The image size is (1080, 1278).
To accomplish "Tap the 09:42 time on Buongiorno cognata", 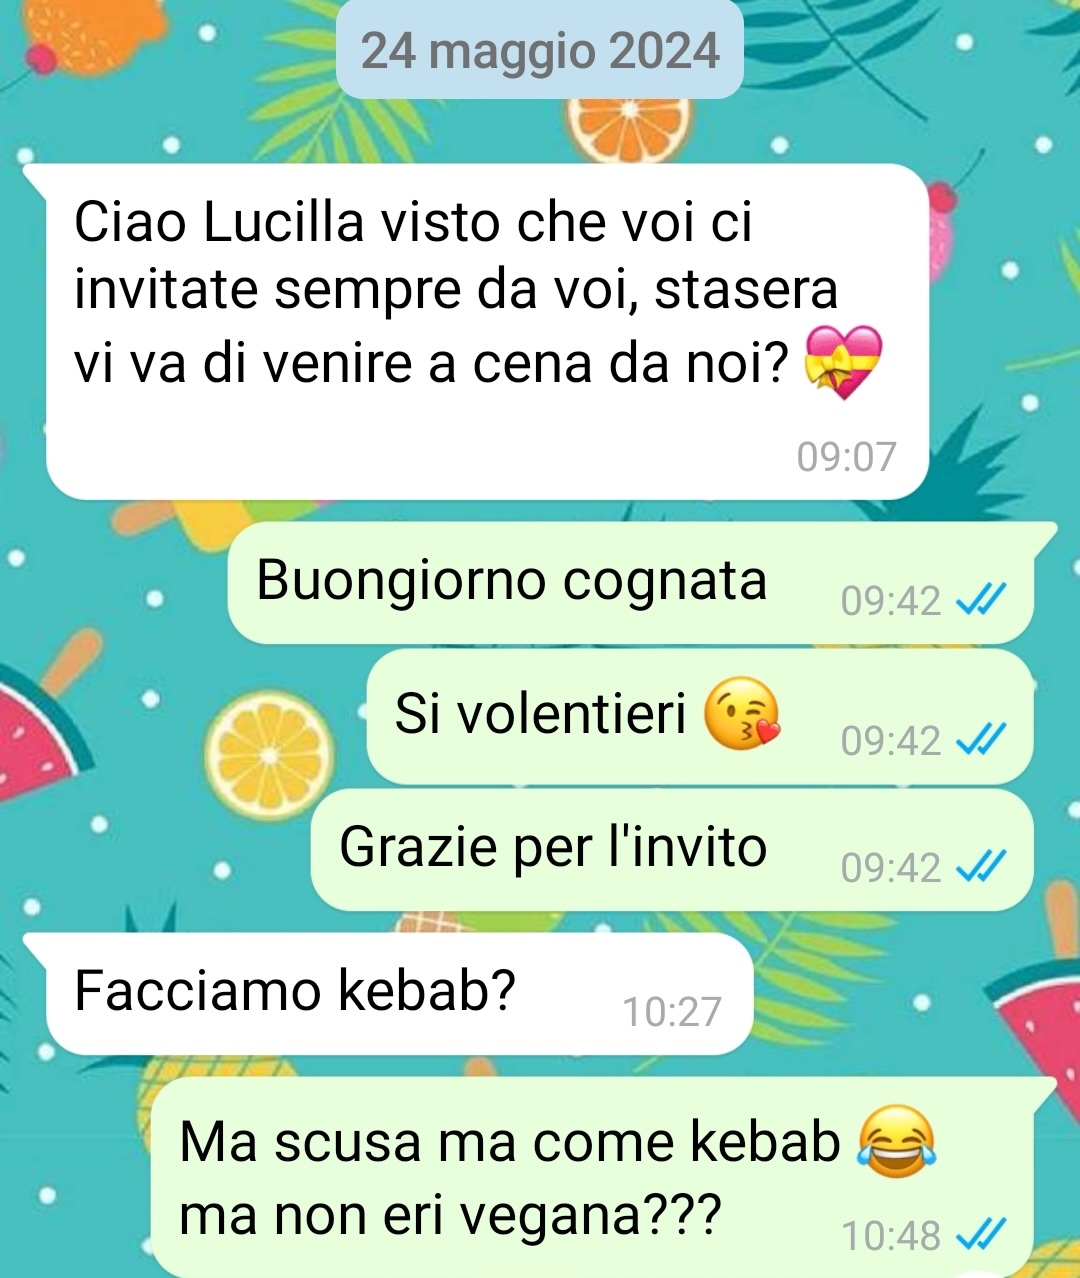I will click(x=891, y=601).
